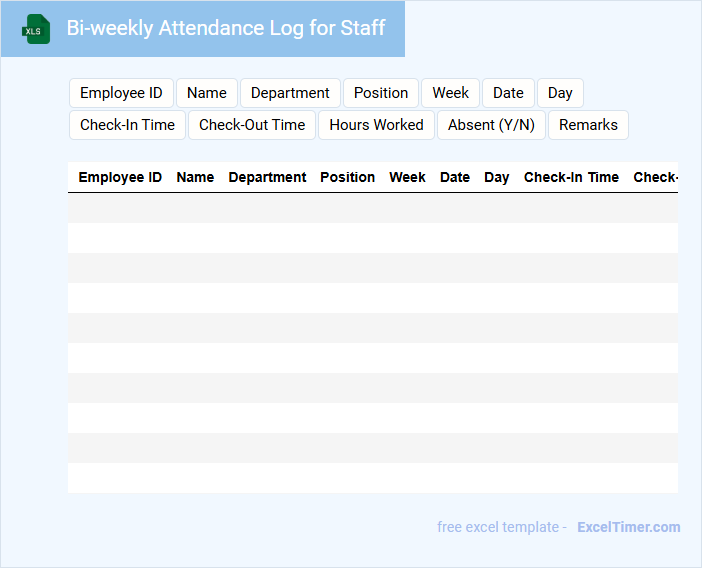Select the Remarks tag button

(x=588, y=125)
